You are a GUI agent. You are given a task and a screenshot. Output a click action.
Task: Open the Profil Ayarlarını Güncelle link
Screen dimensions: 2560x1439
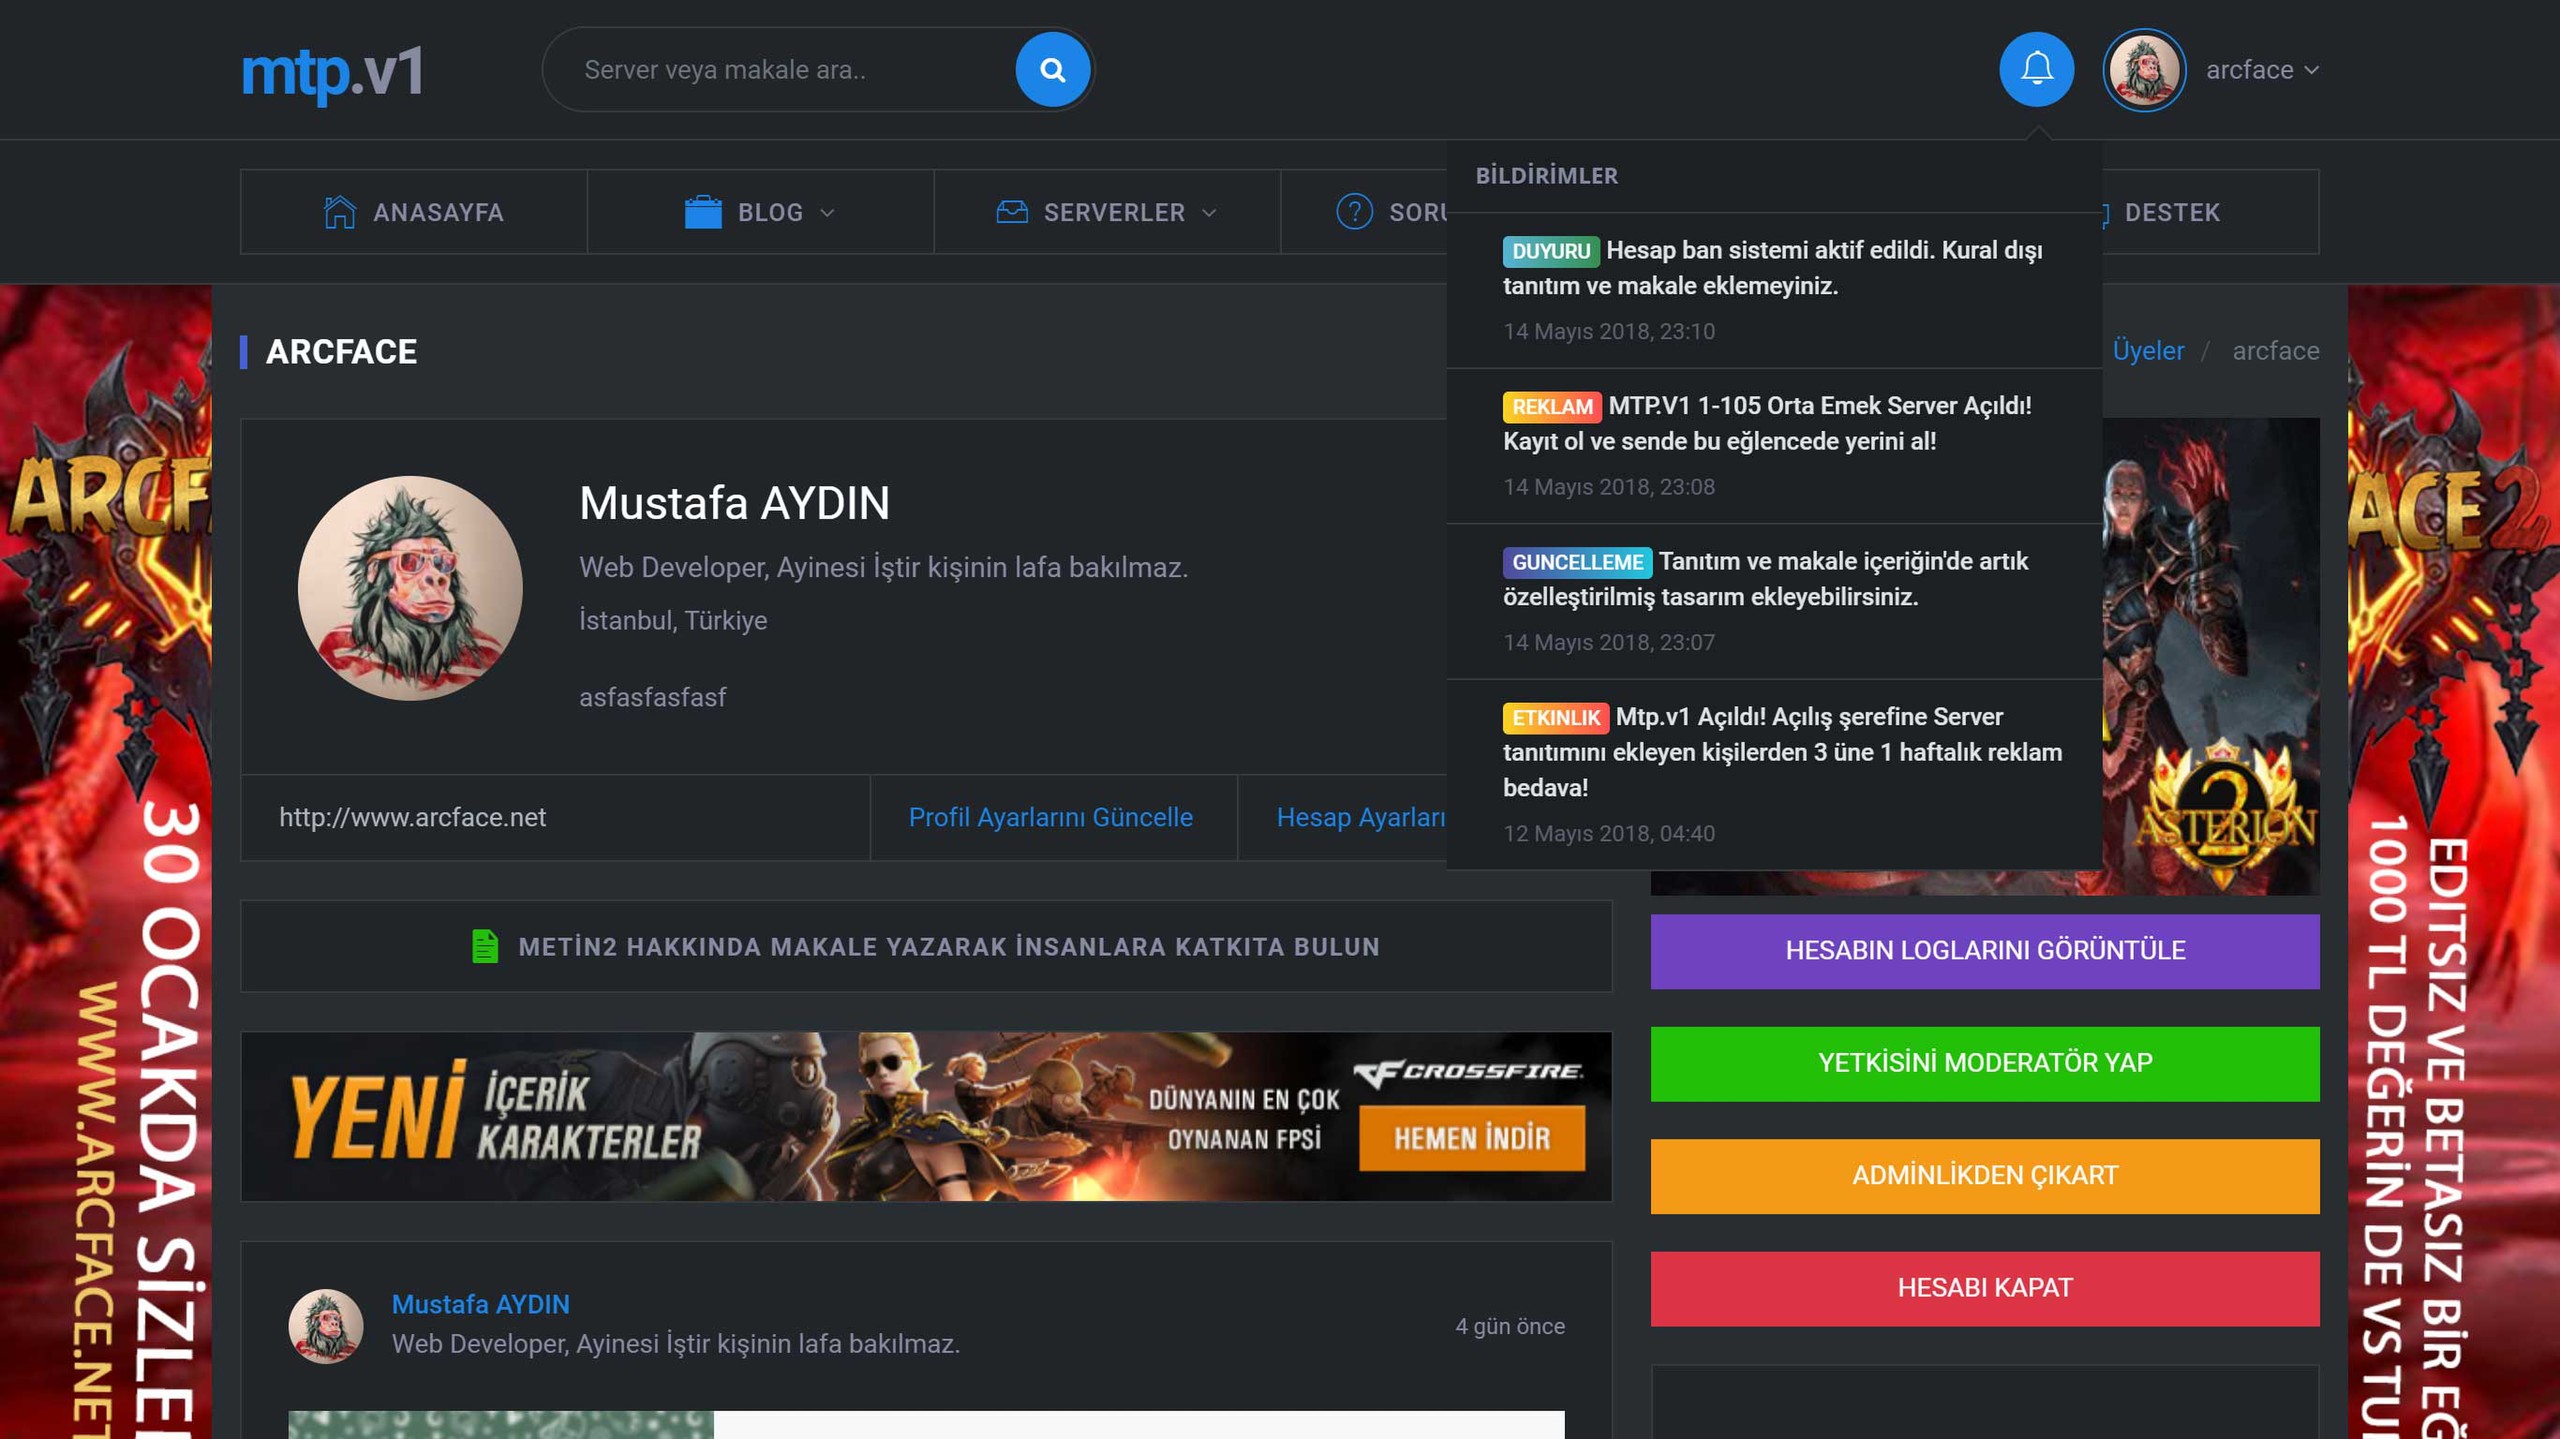click(x=1051, y=818)
